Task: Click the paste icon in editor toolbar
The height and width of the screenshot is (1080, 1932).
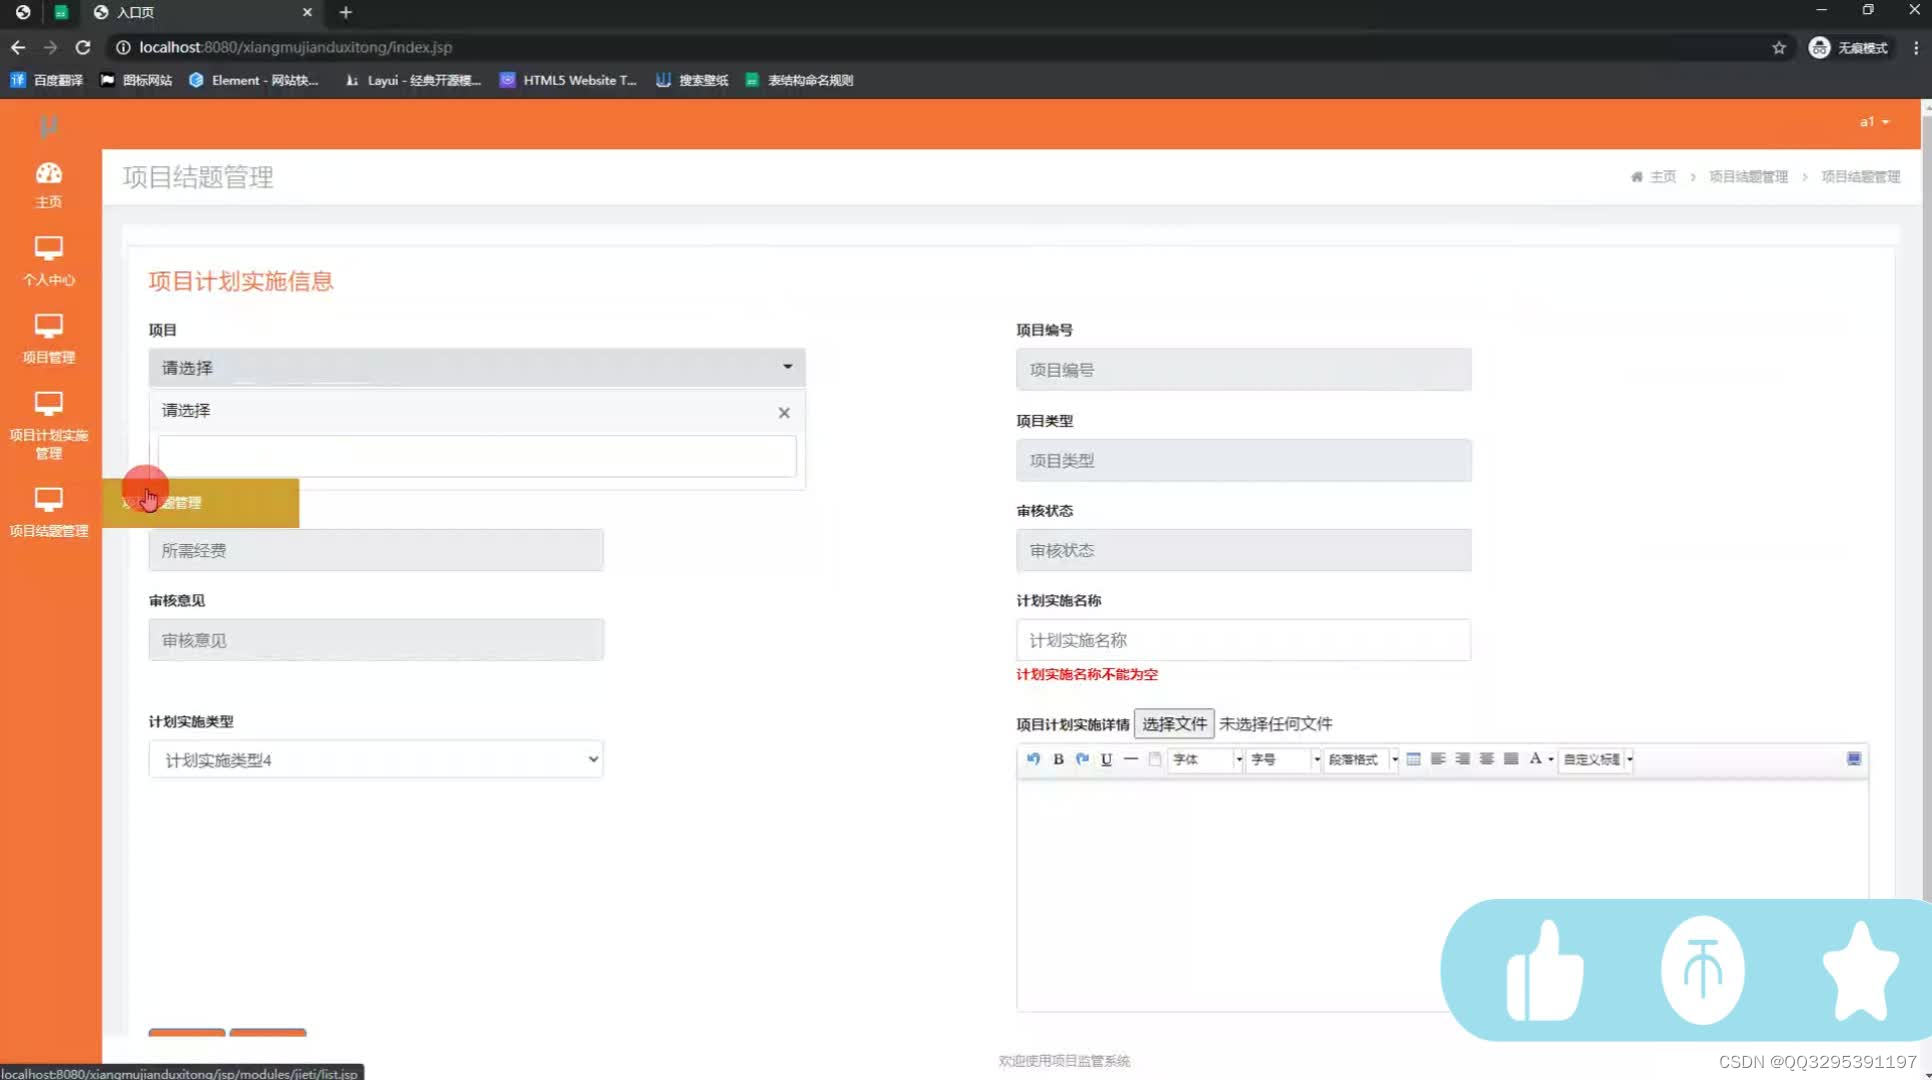Action: (x=1155, y=759)
